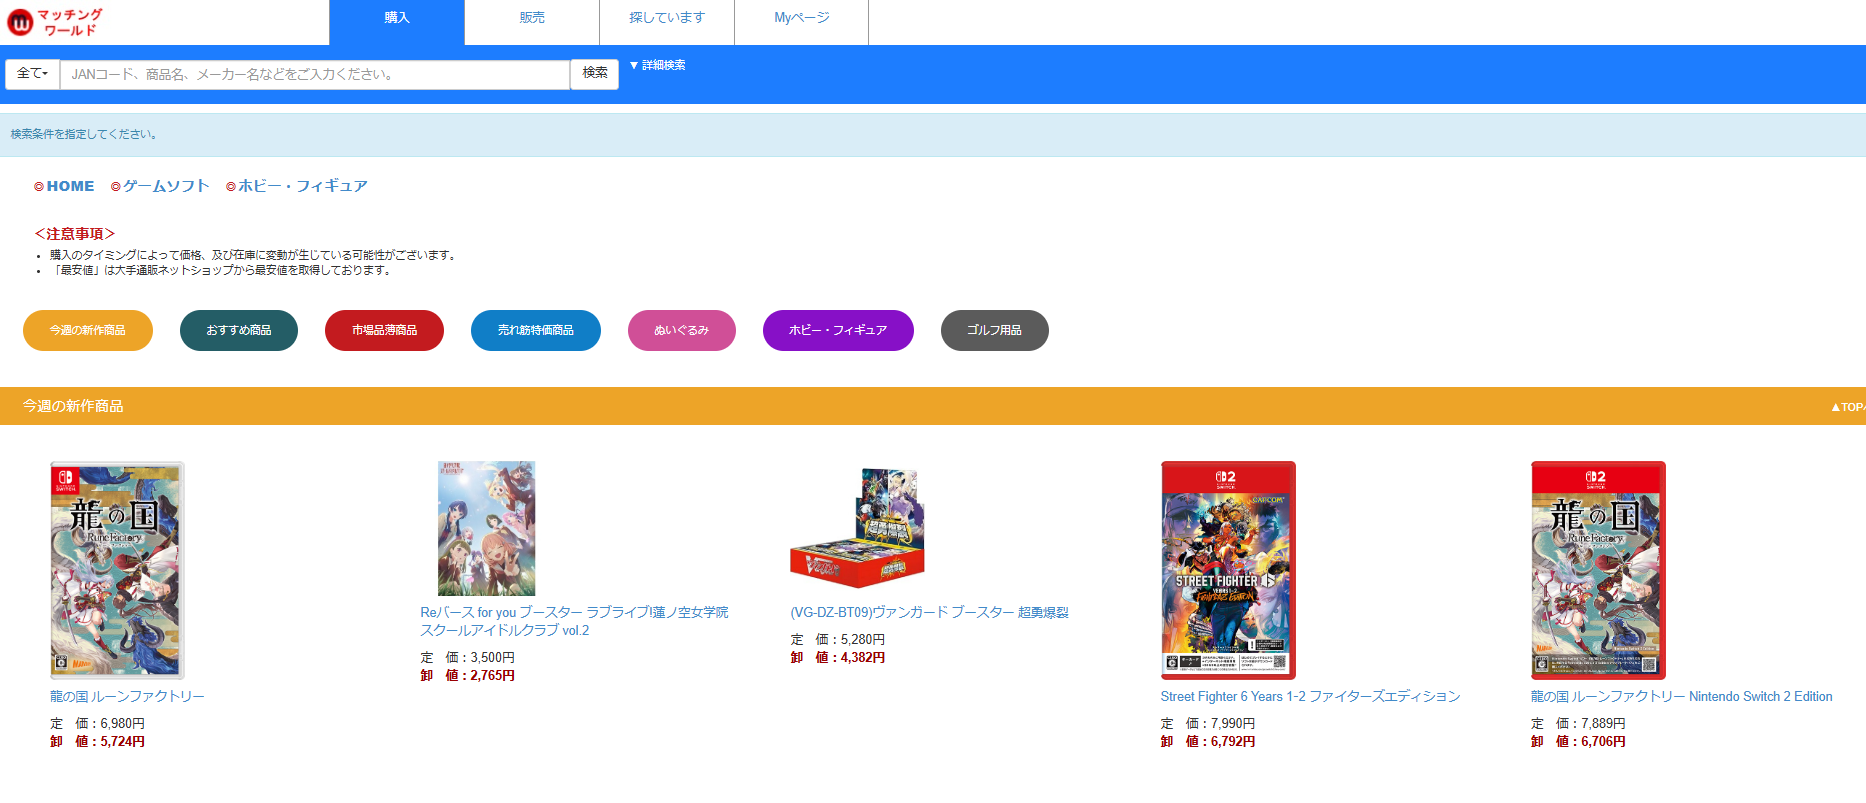Select the 売れ筋特価商品 pill button

[536, 330]
